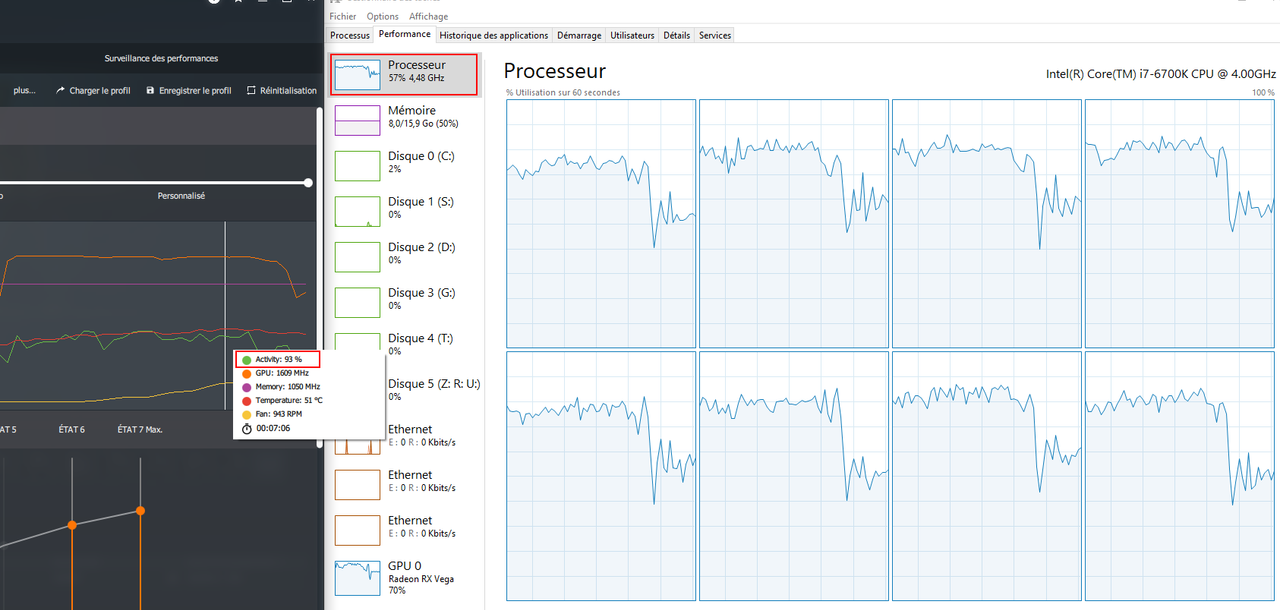Image resolution: width=1280 pixels, height=610 pixels.
Task: Open the Historique des applications tab
Action: 495,35
